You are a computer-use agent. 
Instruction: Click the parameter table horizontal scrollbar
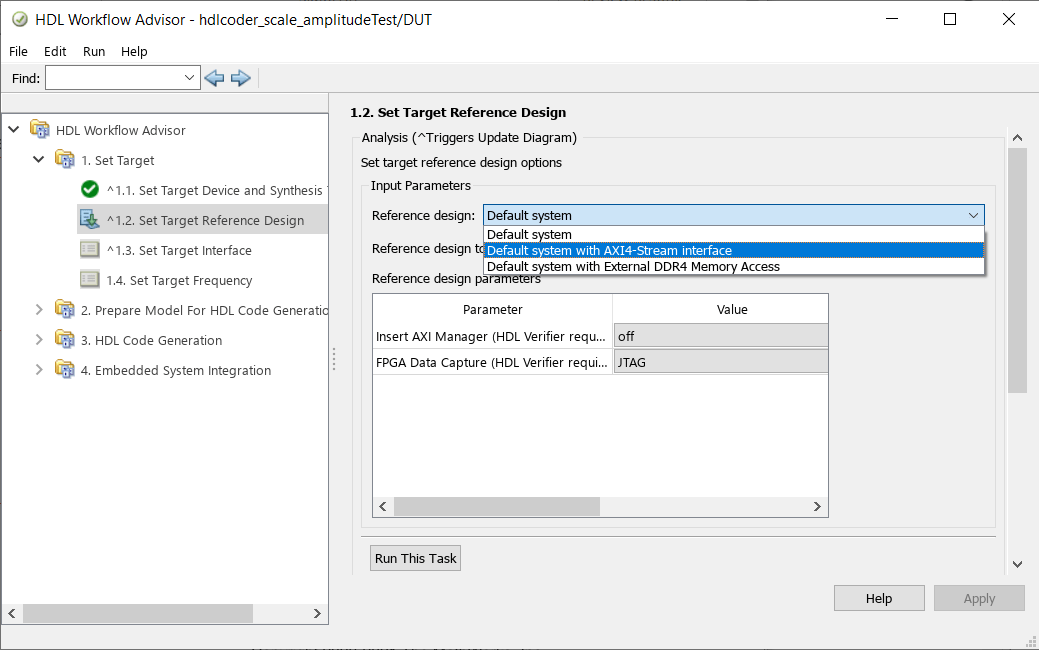click(497, 507)
